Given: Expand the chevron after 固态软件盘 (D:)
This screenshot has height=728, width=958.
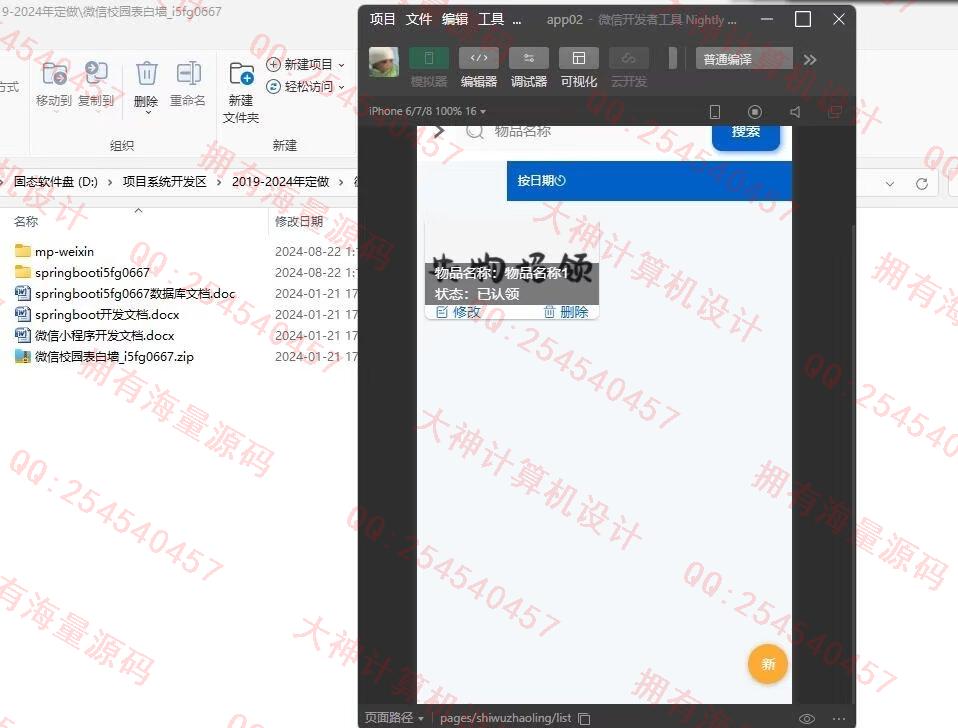Looking at the screenshot, I should point(110,182).
